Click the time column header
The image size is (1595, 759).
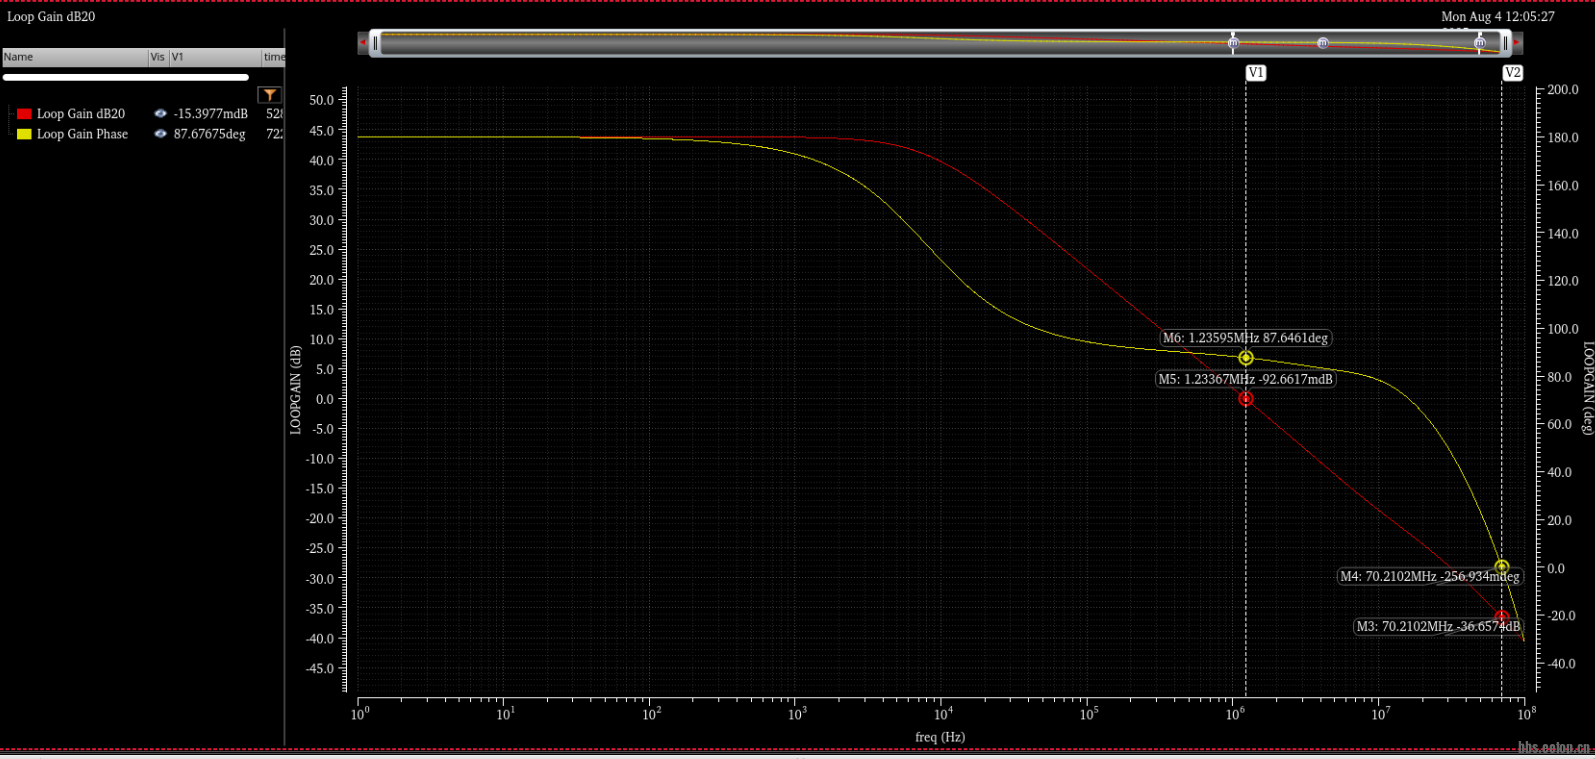pyautogui.click(x=274, y=57)
